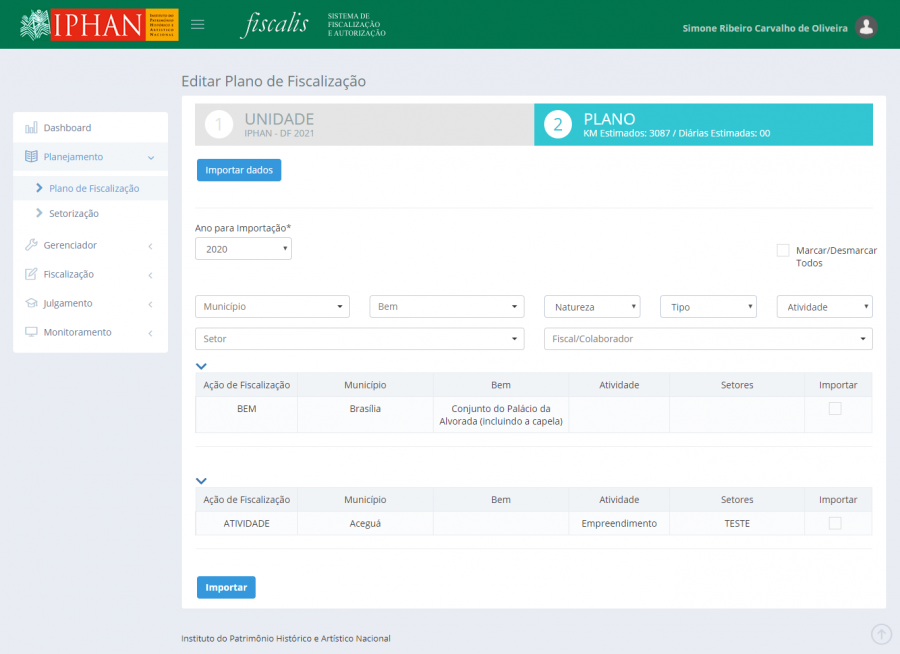Check Importar box for Aceguá row

pyautogui.click(x=835, y=523)
